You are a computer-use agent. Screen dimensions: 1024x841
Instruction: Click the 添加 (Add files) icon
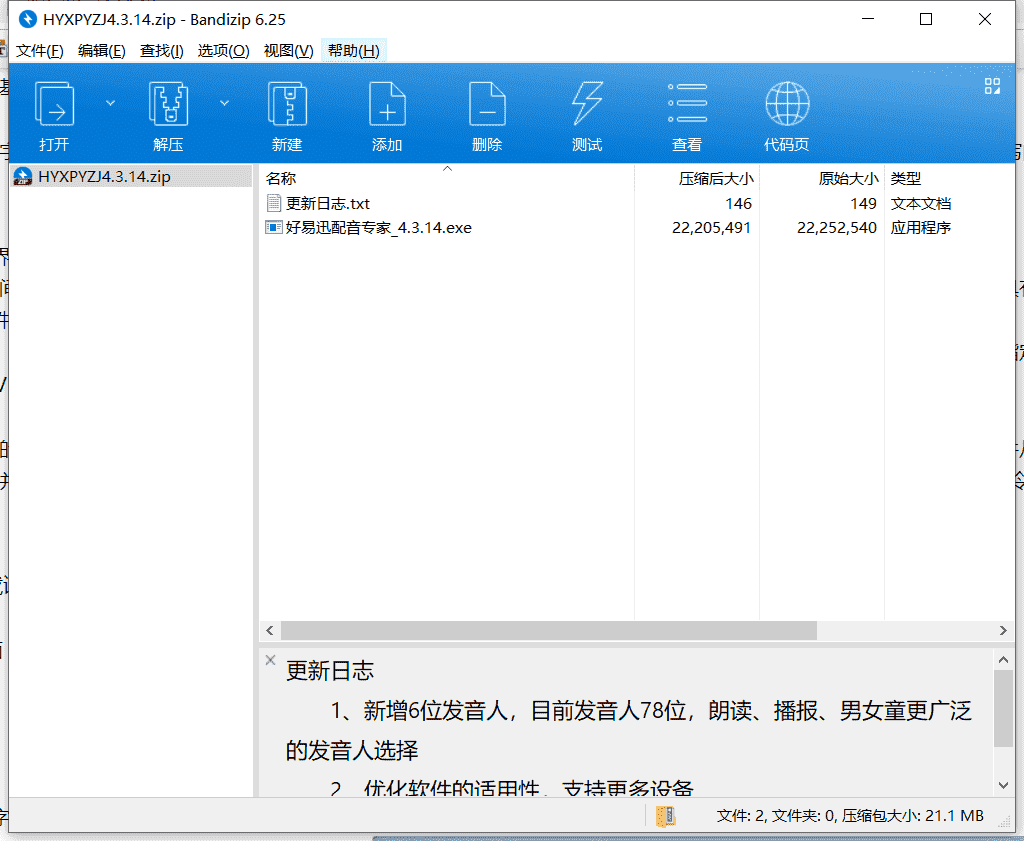[387, 104]
